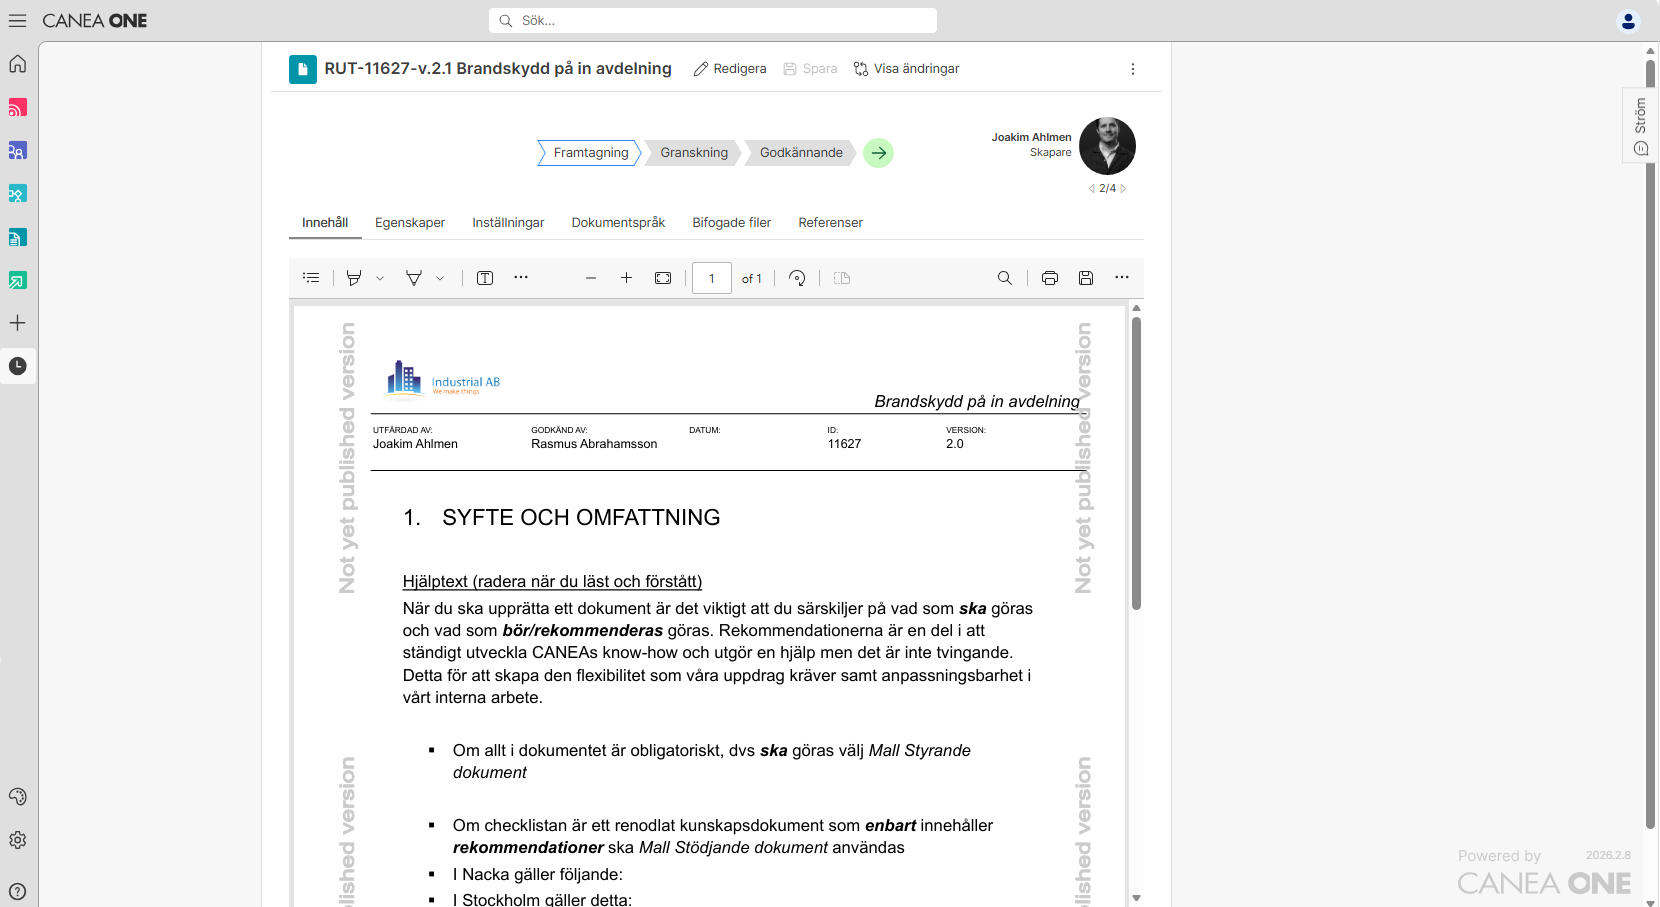
Task: Go to Home in sidebar
Action: (x=17, y=64)
